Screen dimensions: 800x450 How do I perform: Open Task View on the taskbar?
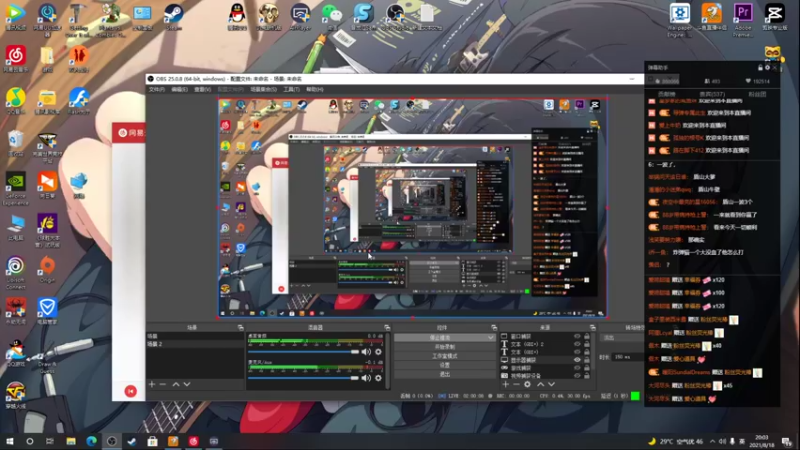coord(49,441)
